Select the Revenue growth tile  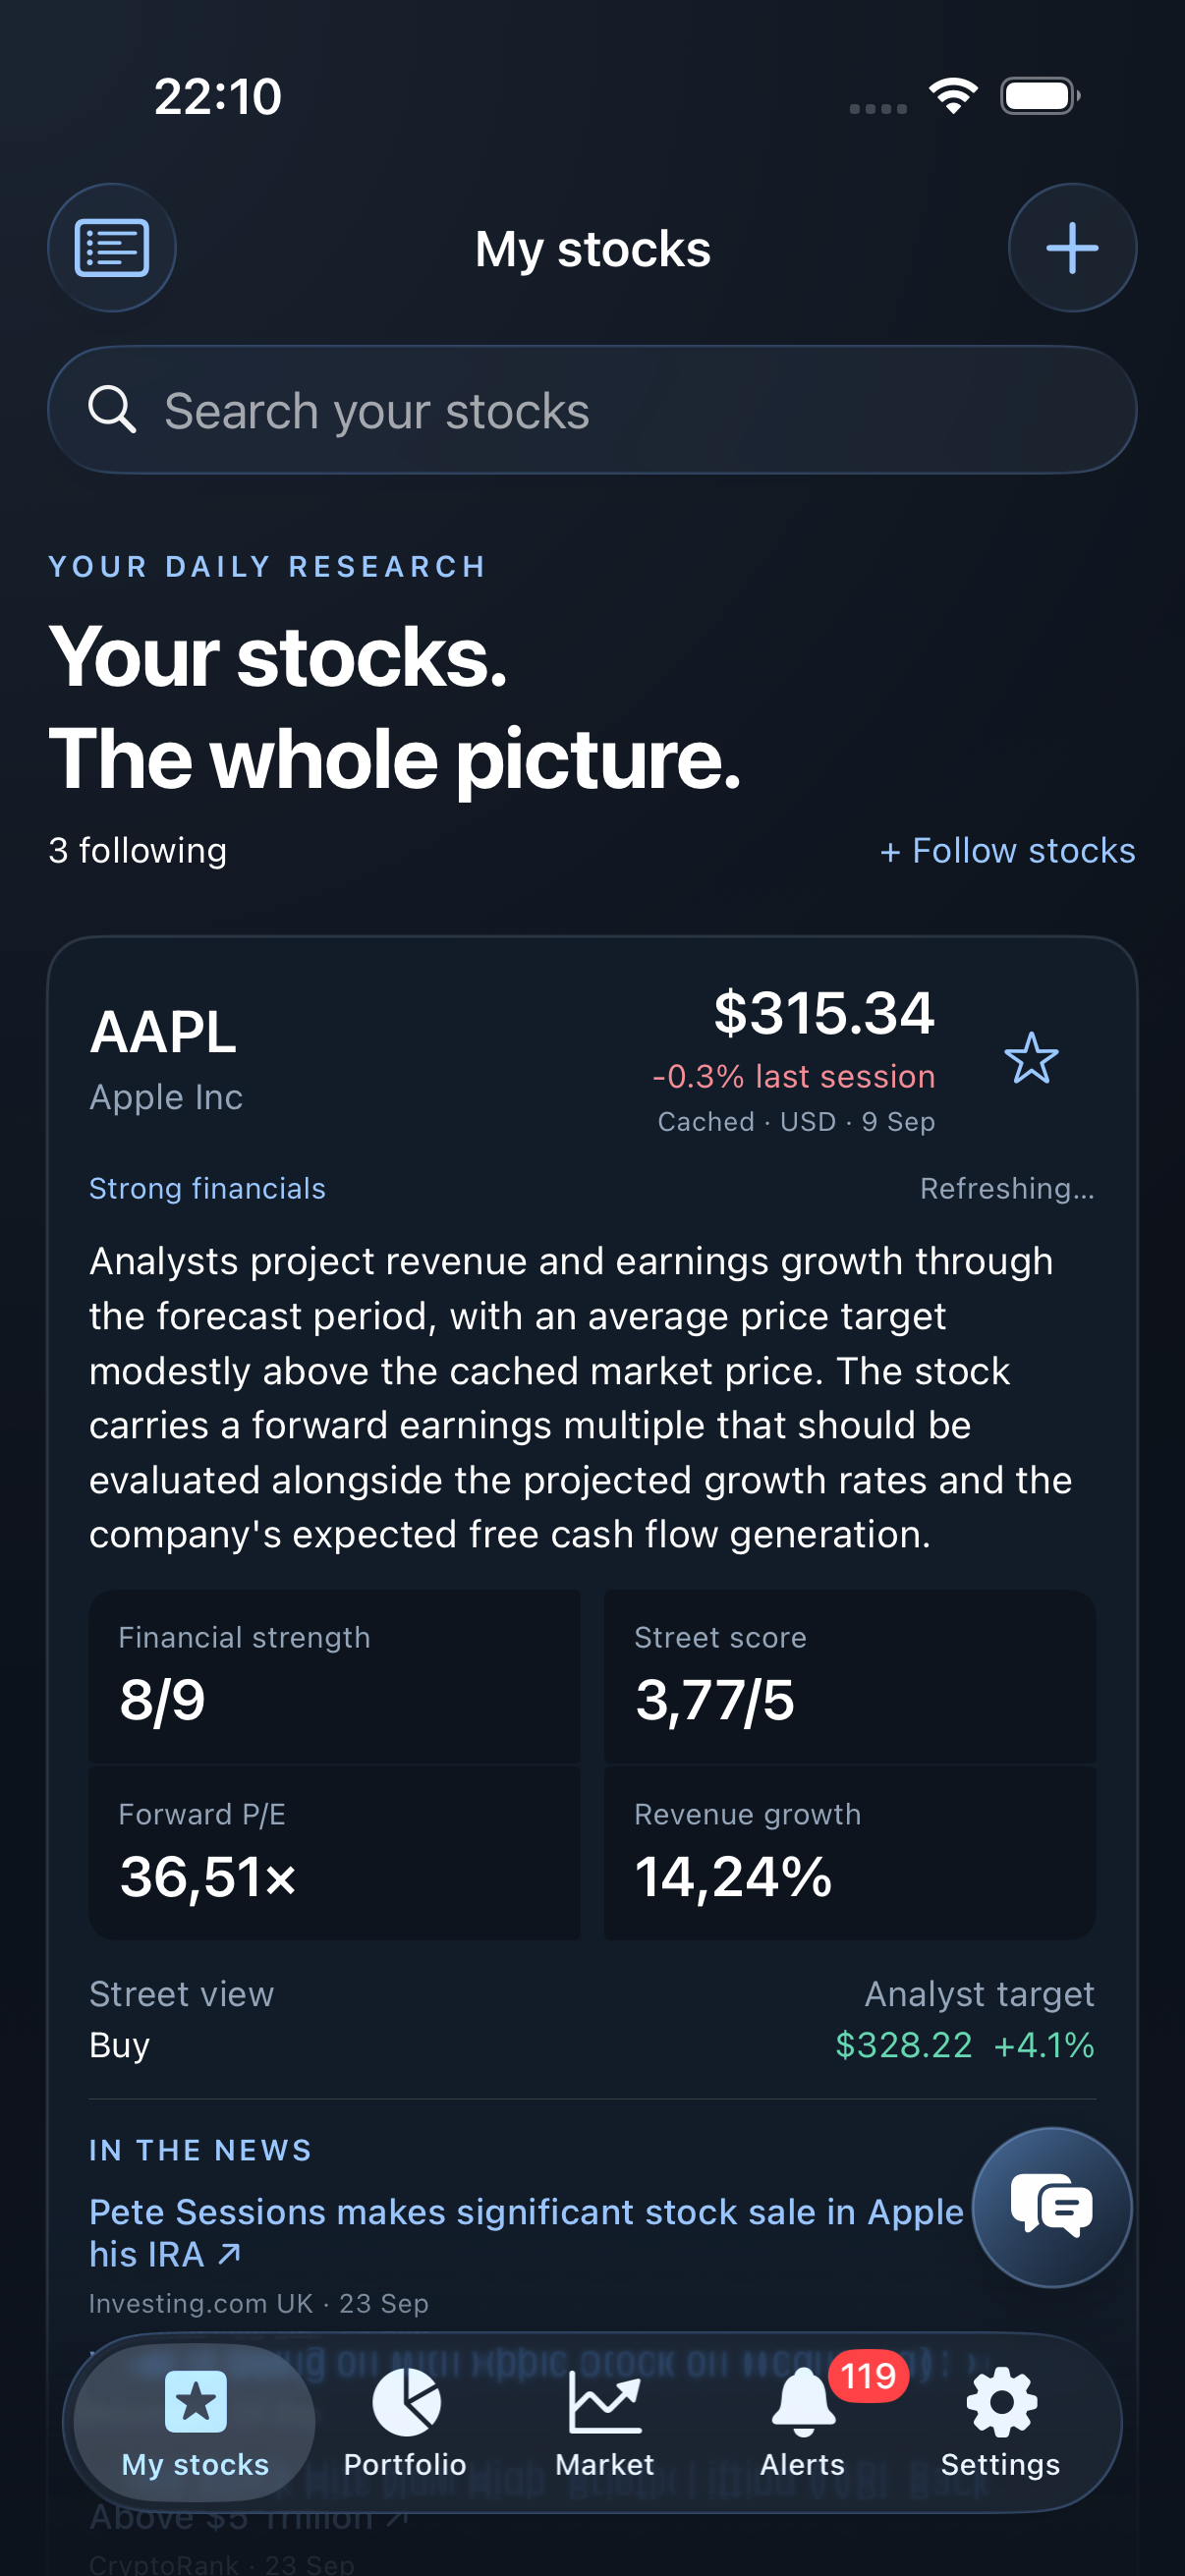click(850, 1852)
